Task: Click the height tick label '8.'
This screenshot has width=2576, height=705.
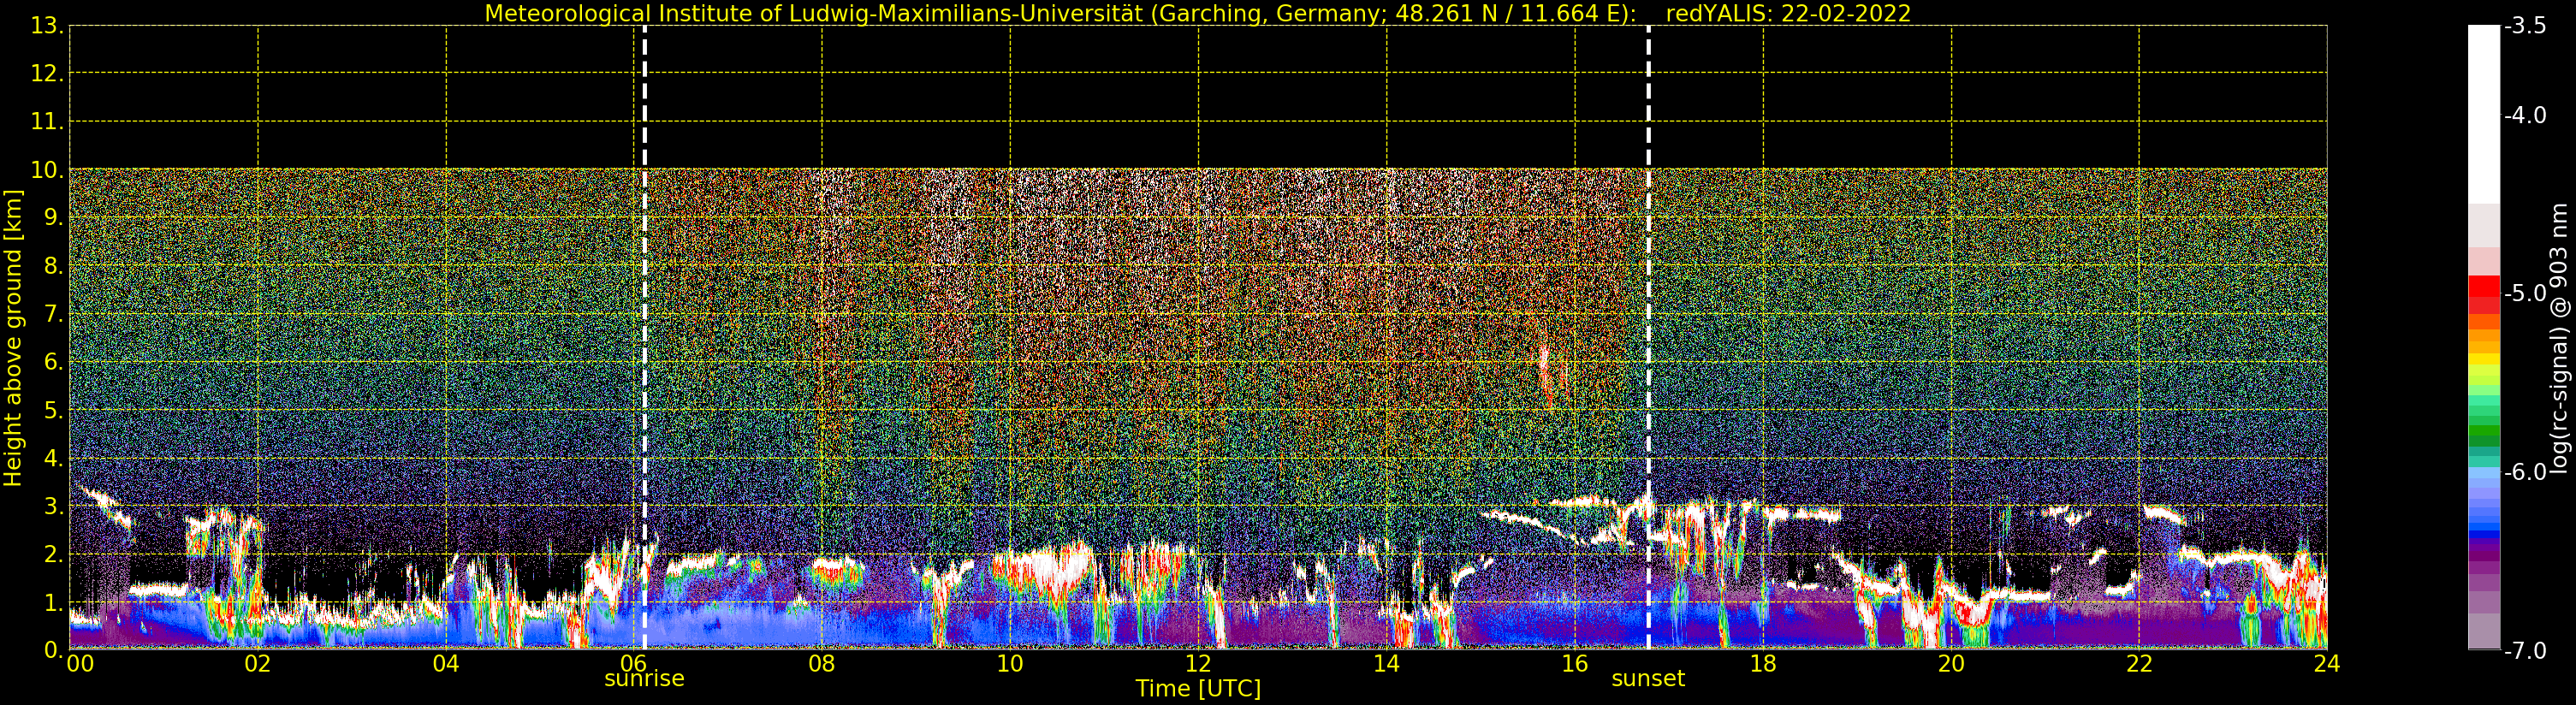Action: [x=54, y=266]
